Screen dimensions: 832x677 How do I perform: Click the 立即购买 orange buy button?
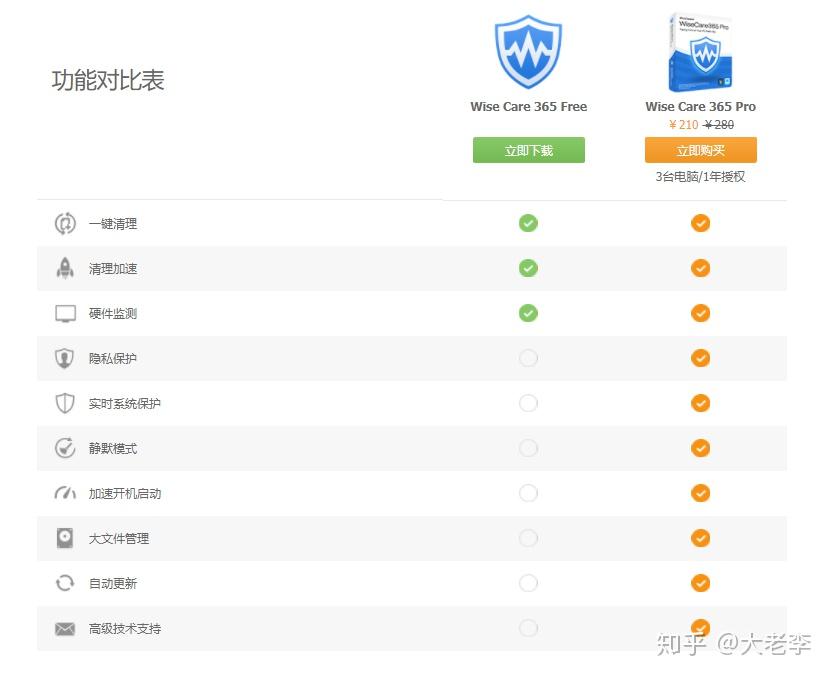coord(700,150)
